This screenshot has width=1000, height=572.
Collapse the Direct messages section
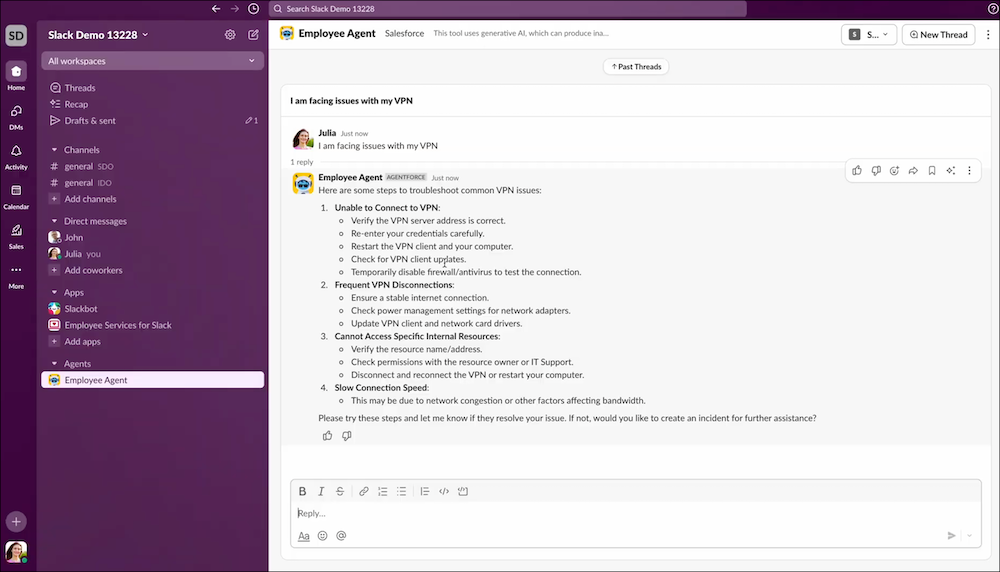[54, 221]
